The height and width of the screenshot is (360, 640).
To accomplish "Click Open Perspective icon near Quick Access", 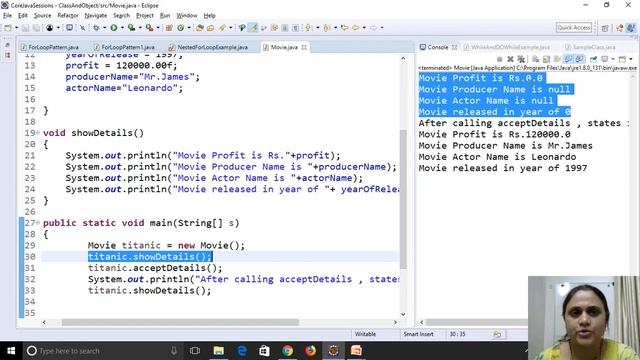I will 605,28.
